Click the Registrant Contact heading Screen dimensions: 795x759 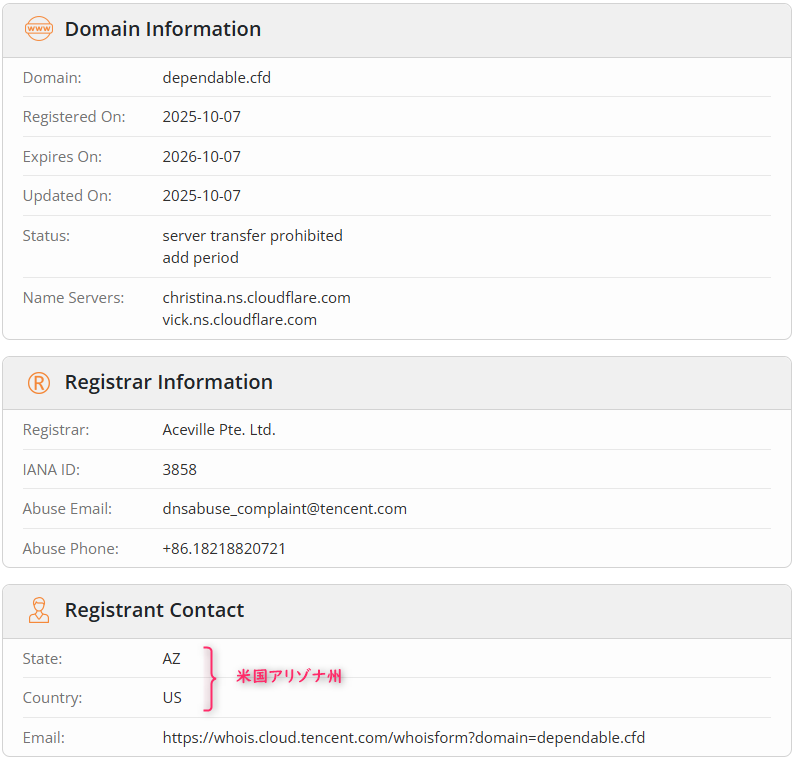(x=154, y=610)
